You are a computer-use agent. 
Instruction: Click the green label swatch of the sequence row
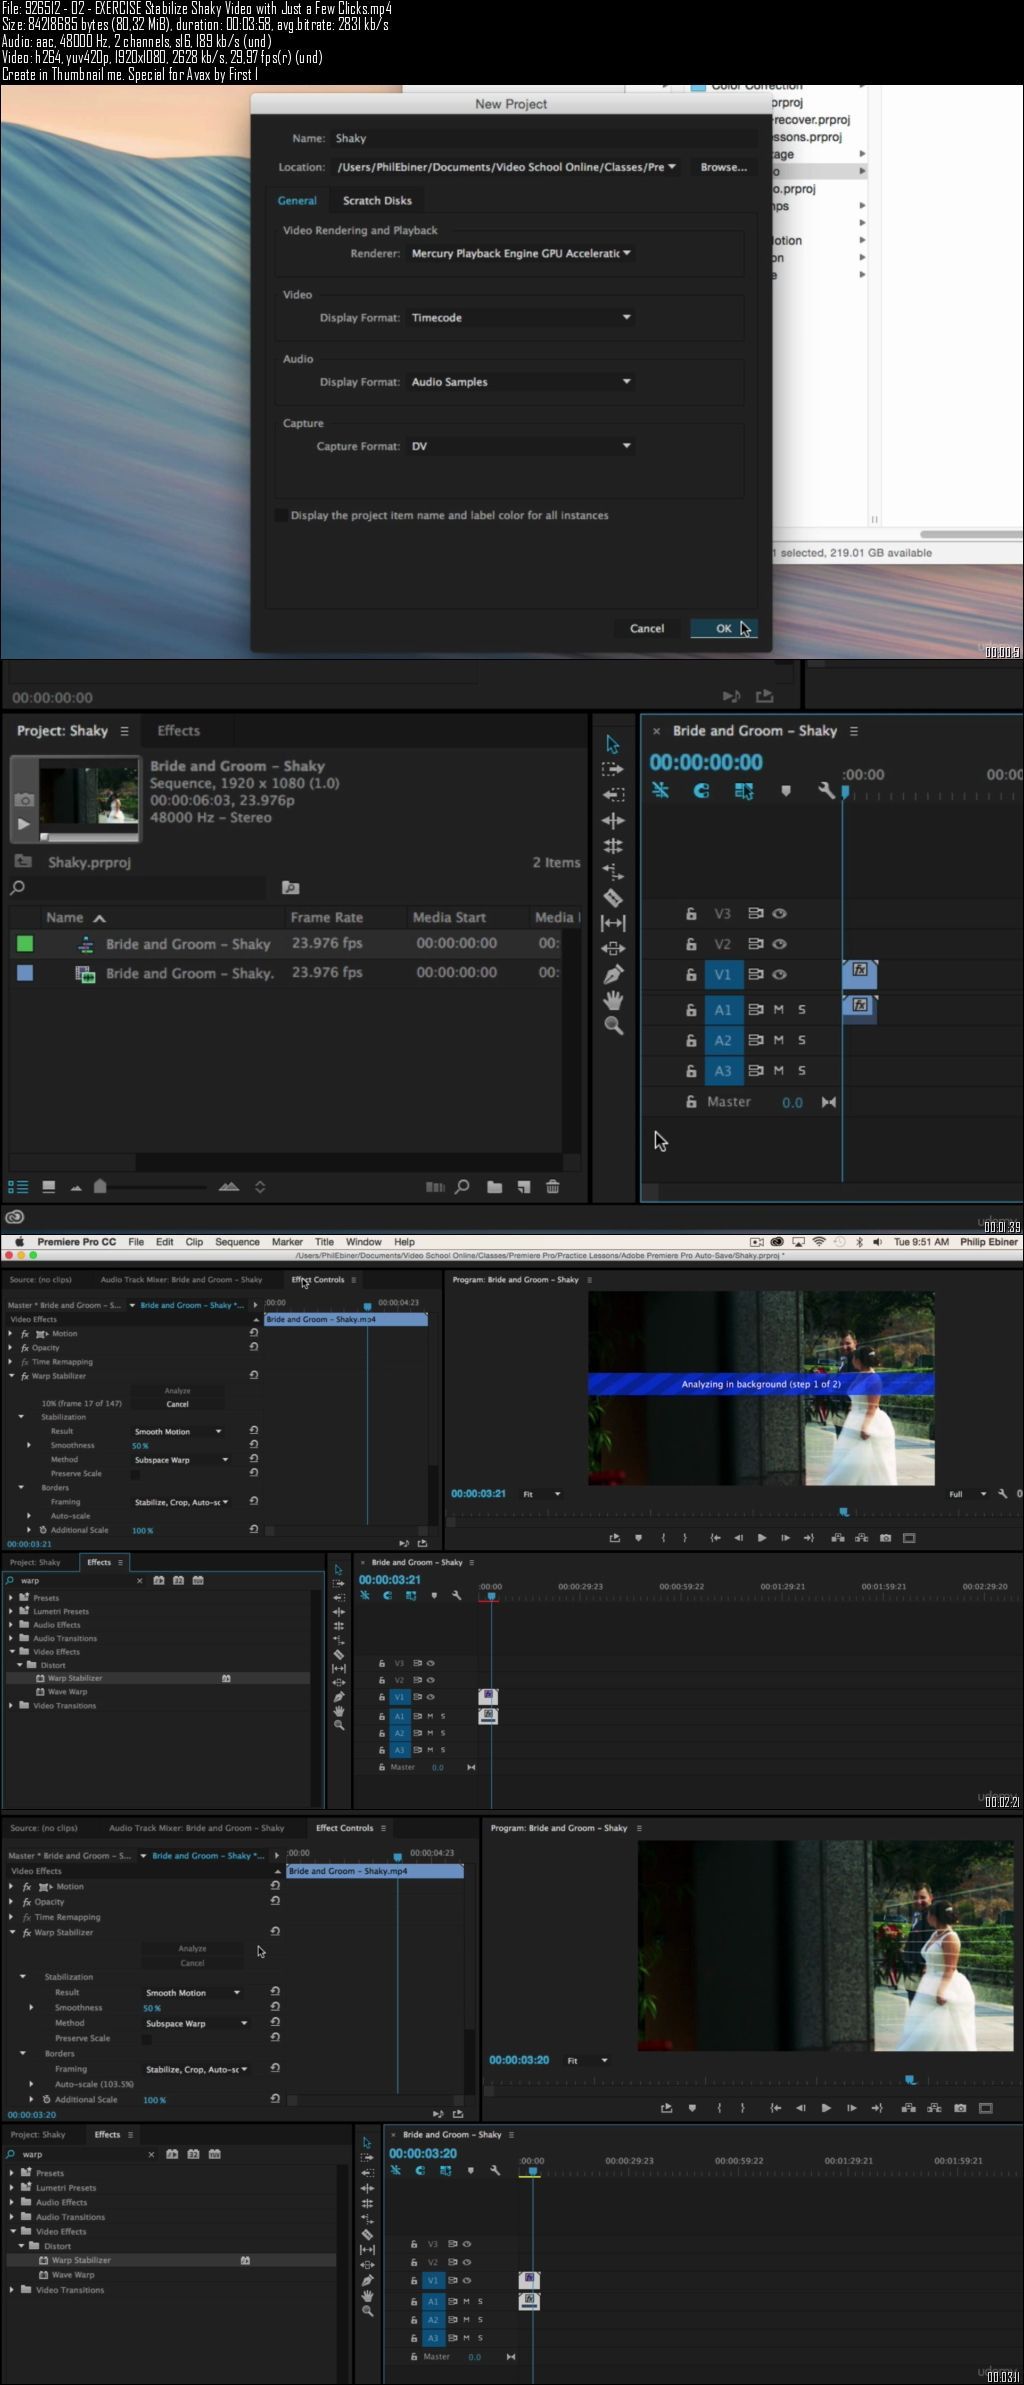(x=25, y=943)
